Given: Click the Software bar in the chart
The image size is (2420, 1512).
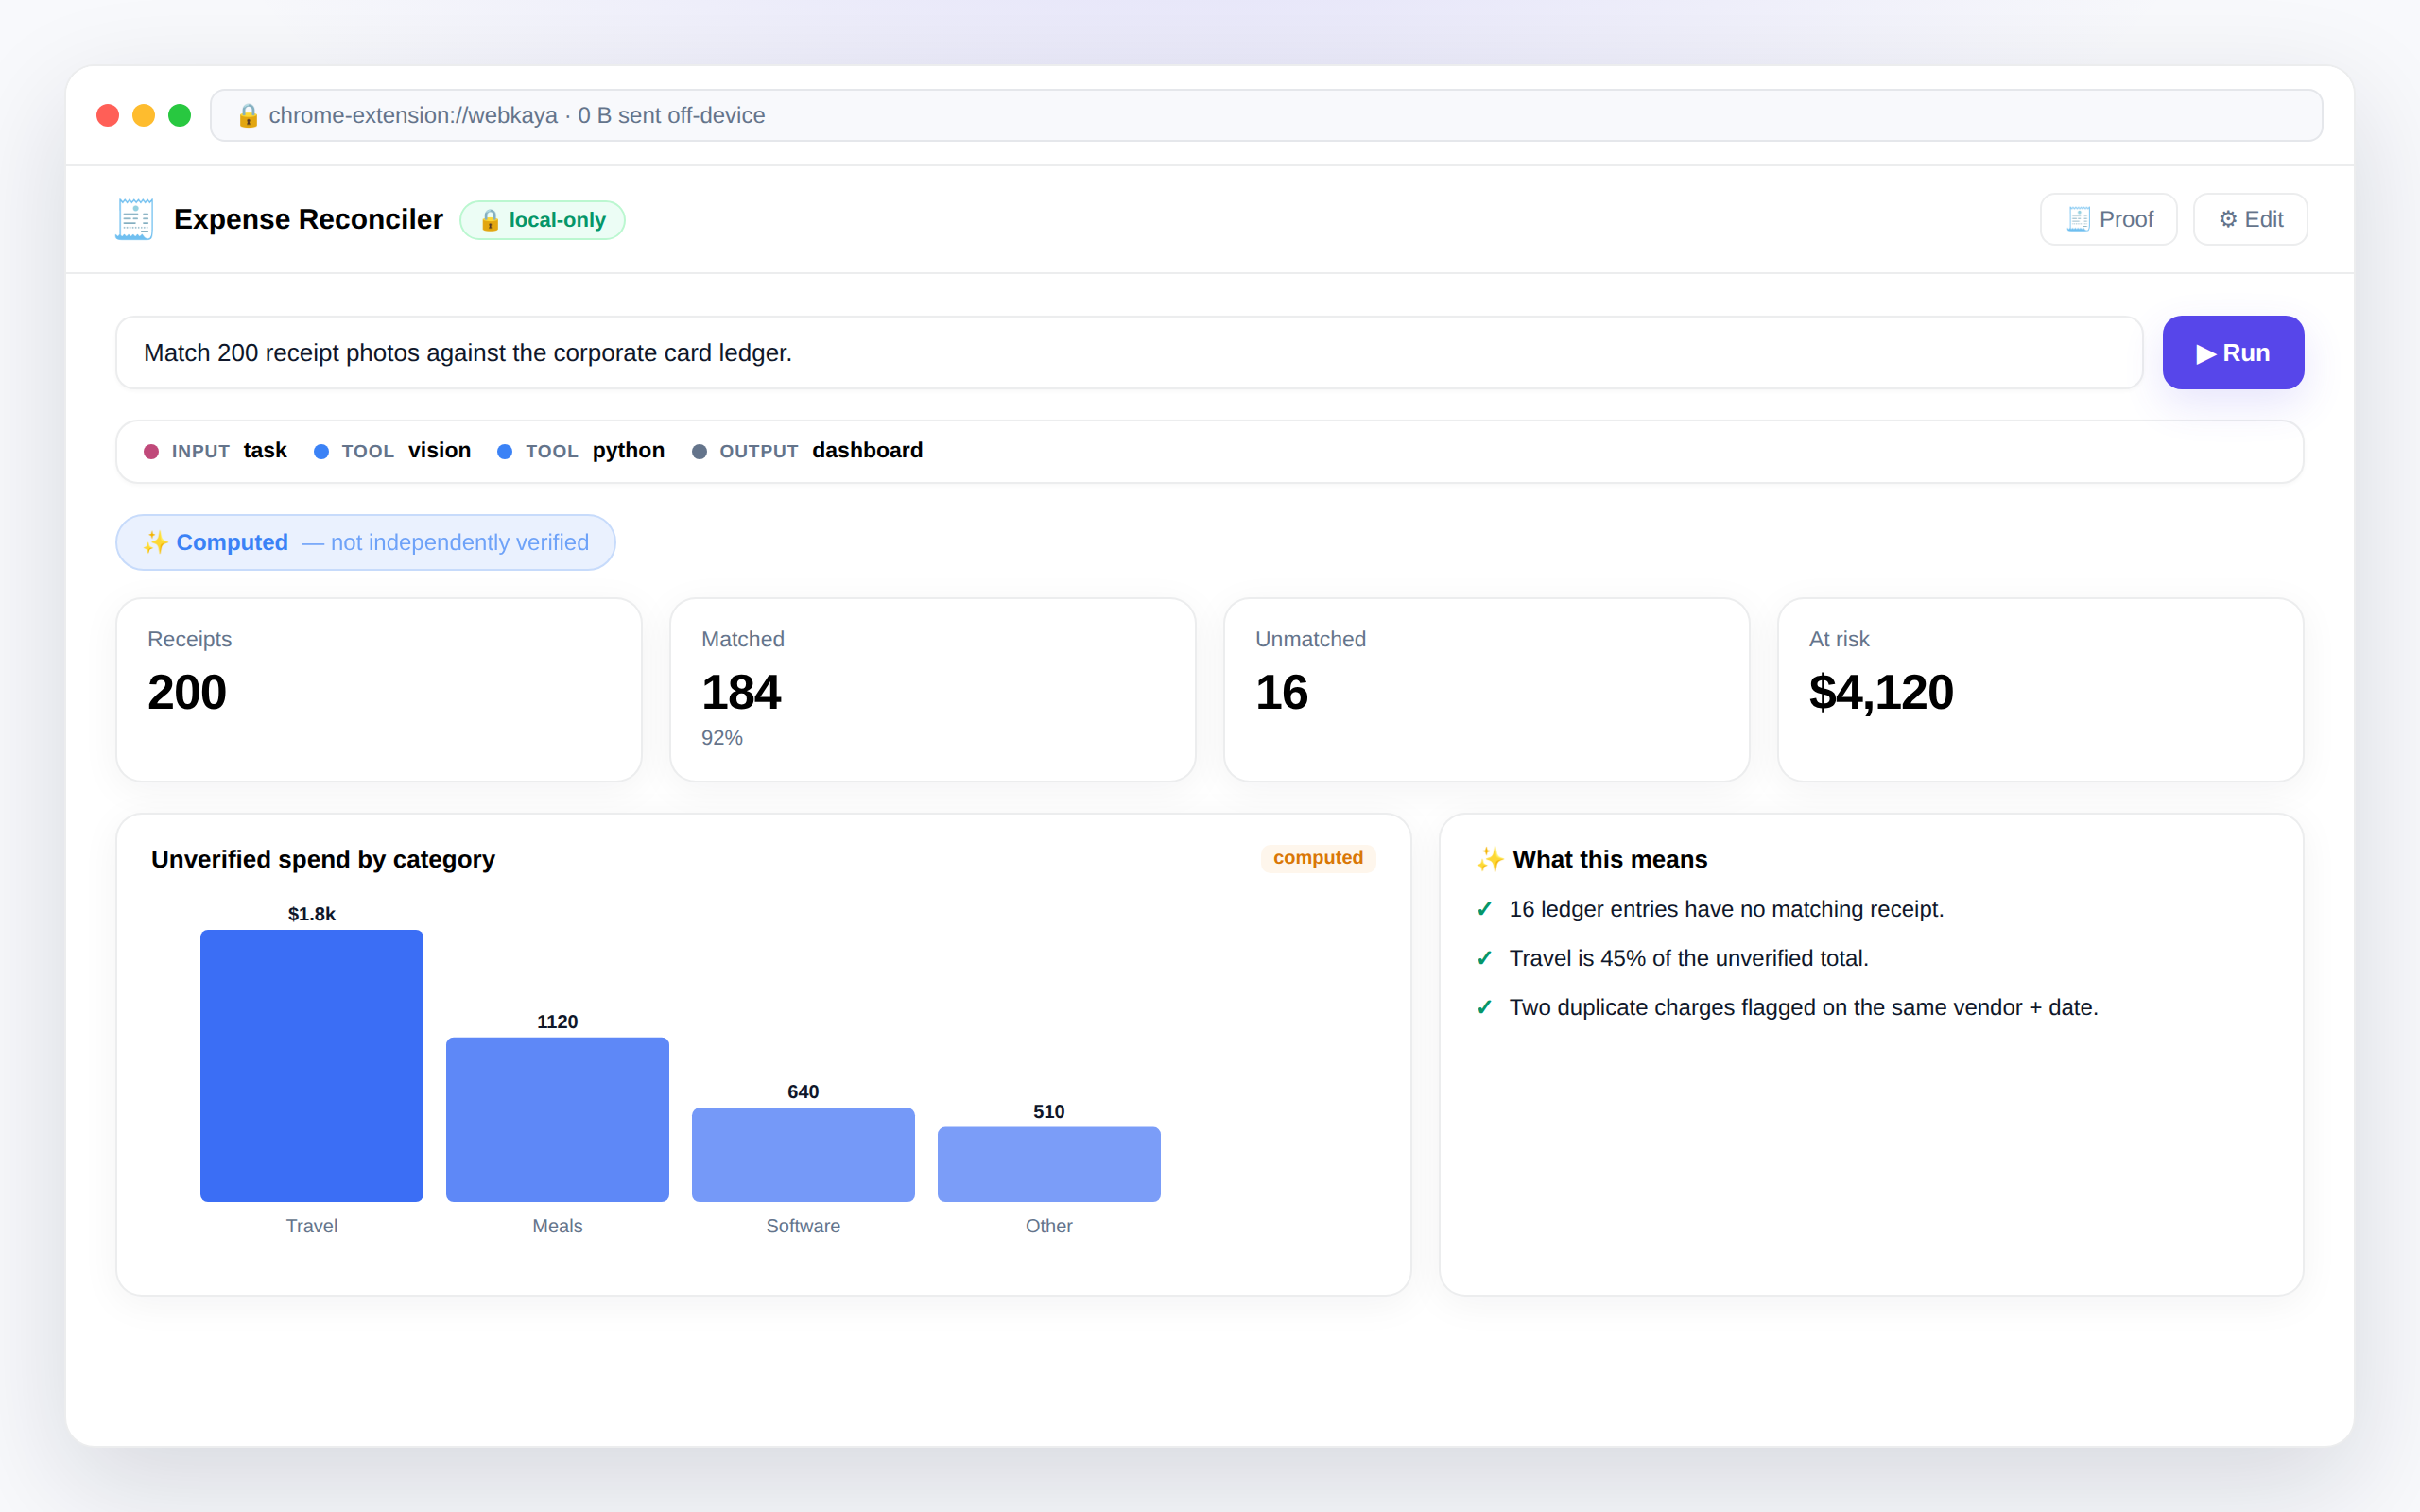Looking at the screenshot, I should coord(803,1155).
